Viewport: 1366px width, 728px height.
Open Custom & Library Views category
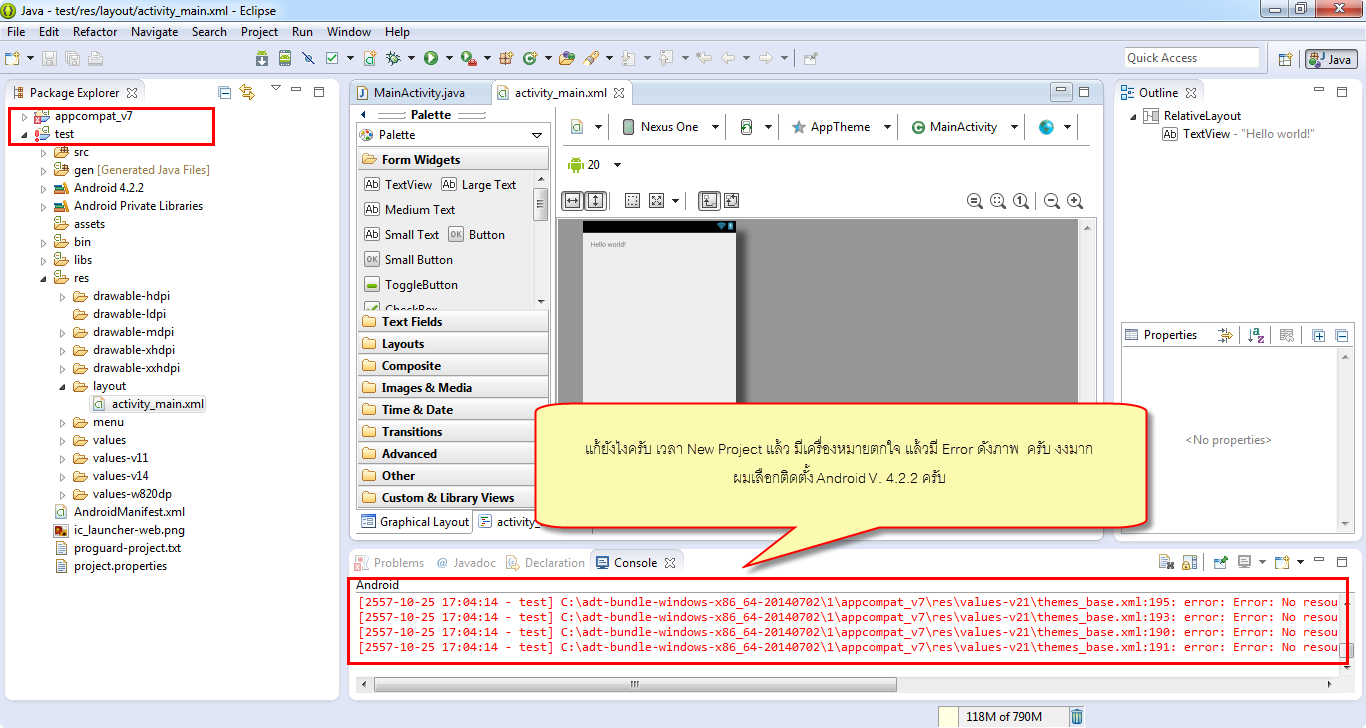(453, 498)
